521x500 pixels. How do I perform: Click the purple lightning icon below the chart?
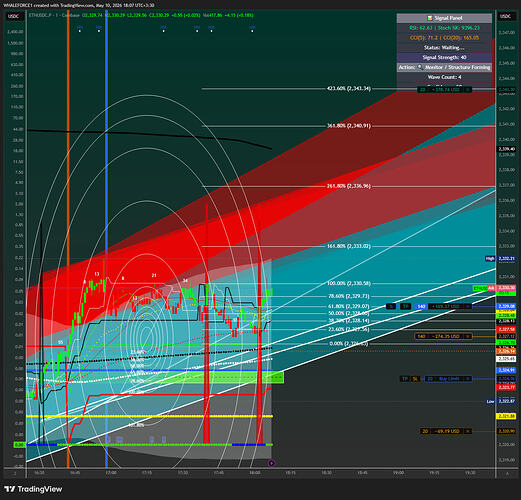271,463
